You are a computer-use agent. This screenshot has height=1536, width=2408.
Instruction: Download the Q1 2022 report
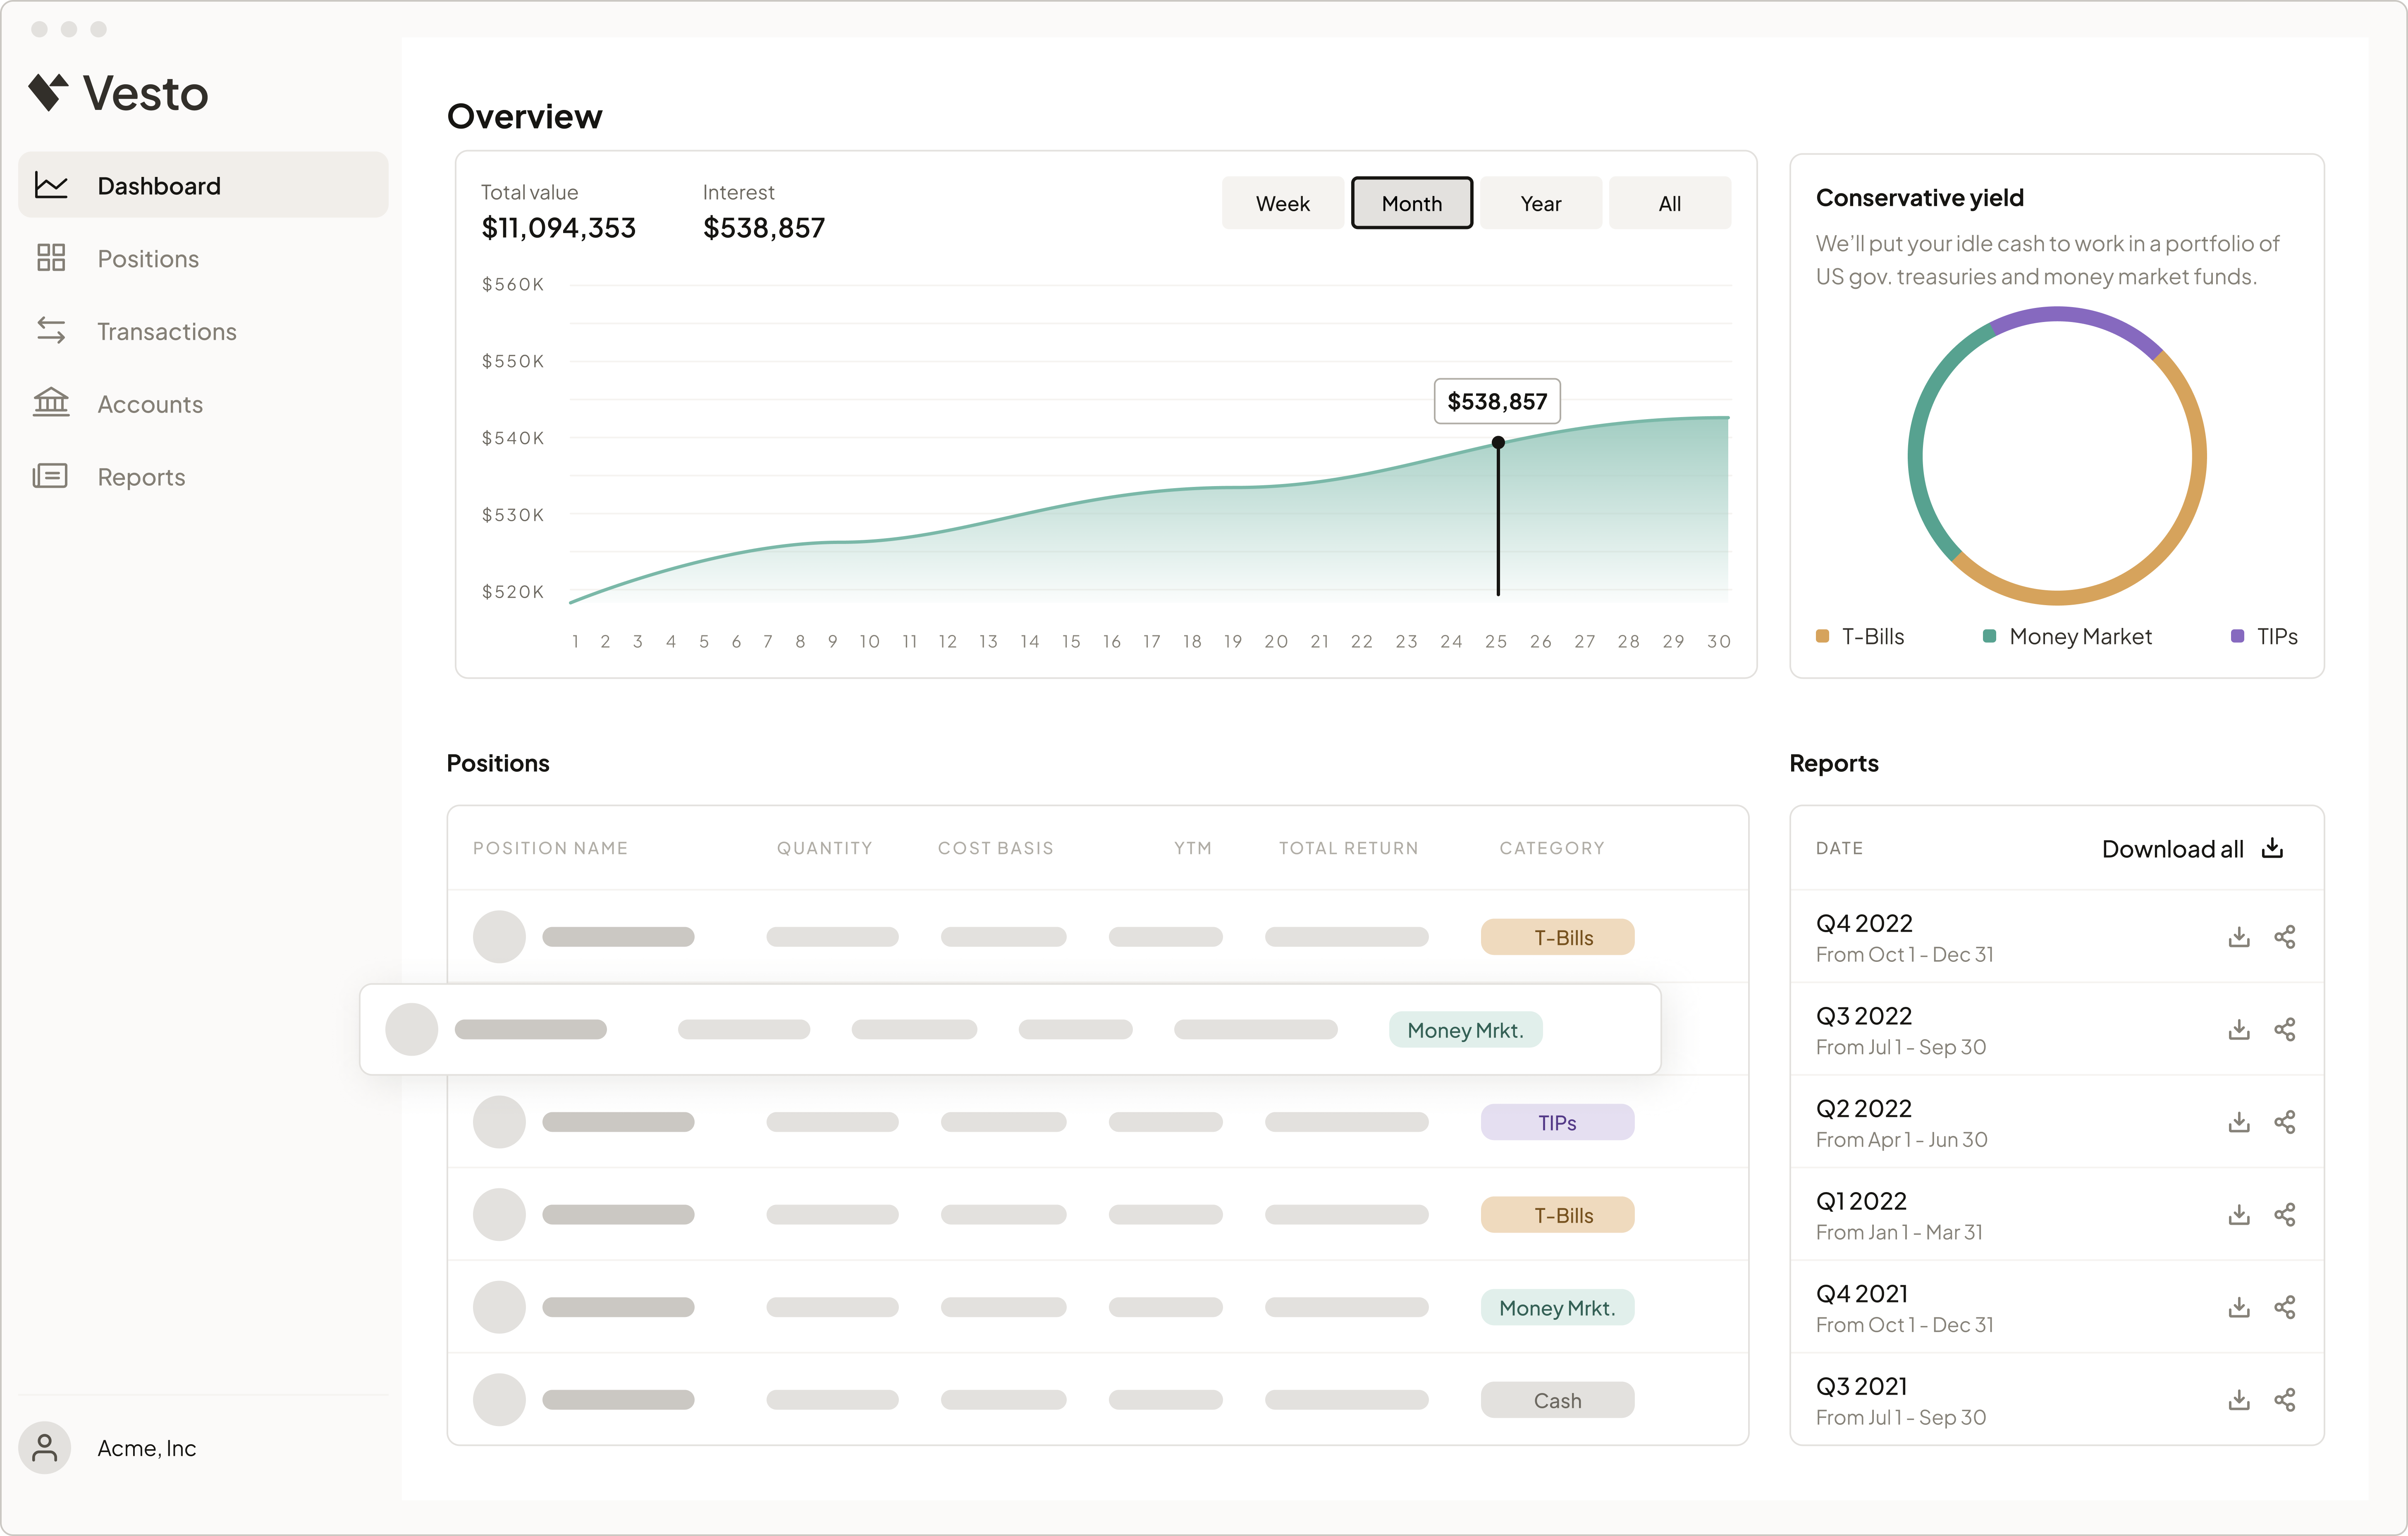[2239, 1215]
